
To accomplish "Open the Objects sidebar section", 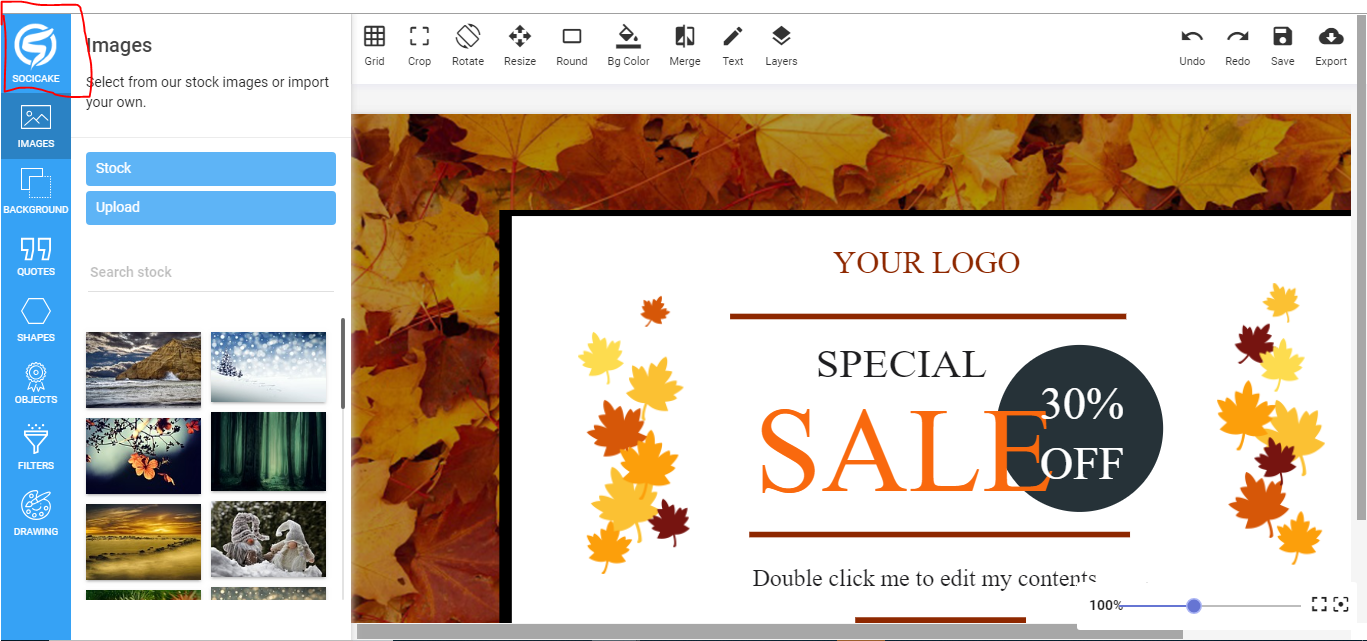I will point(36,383).
